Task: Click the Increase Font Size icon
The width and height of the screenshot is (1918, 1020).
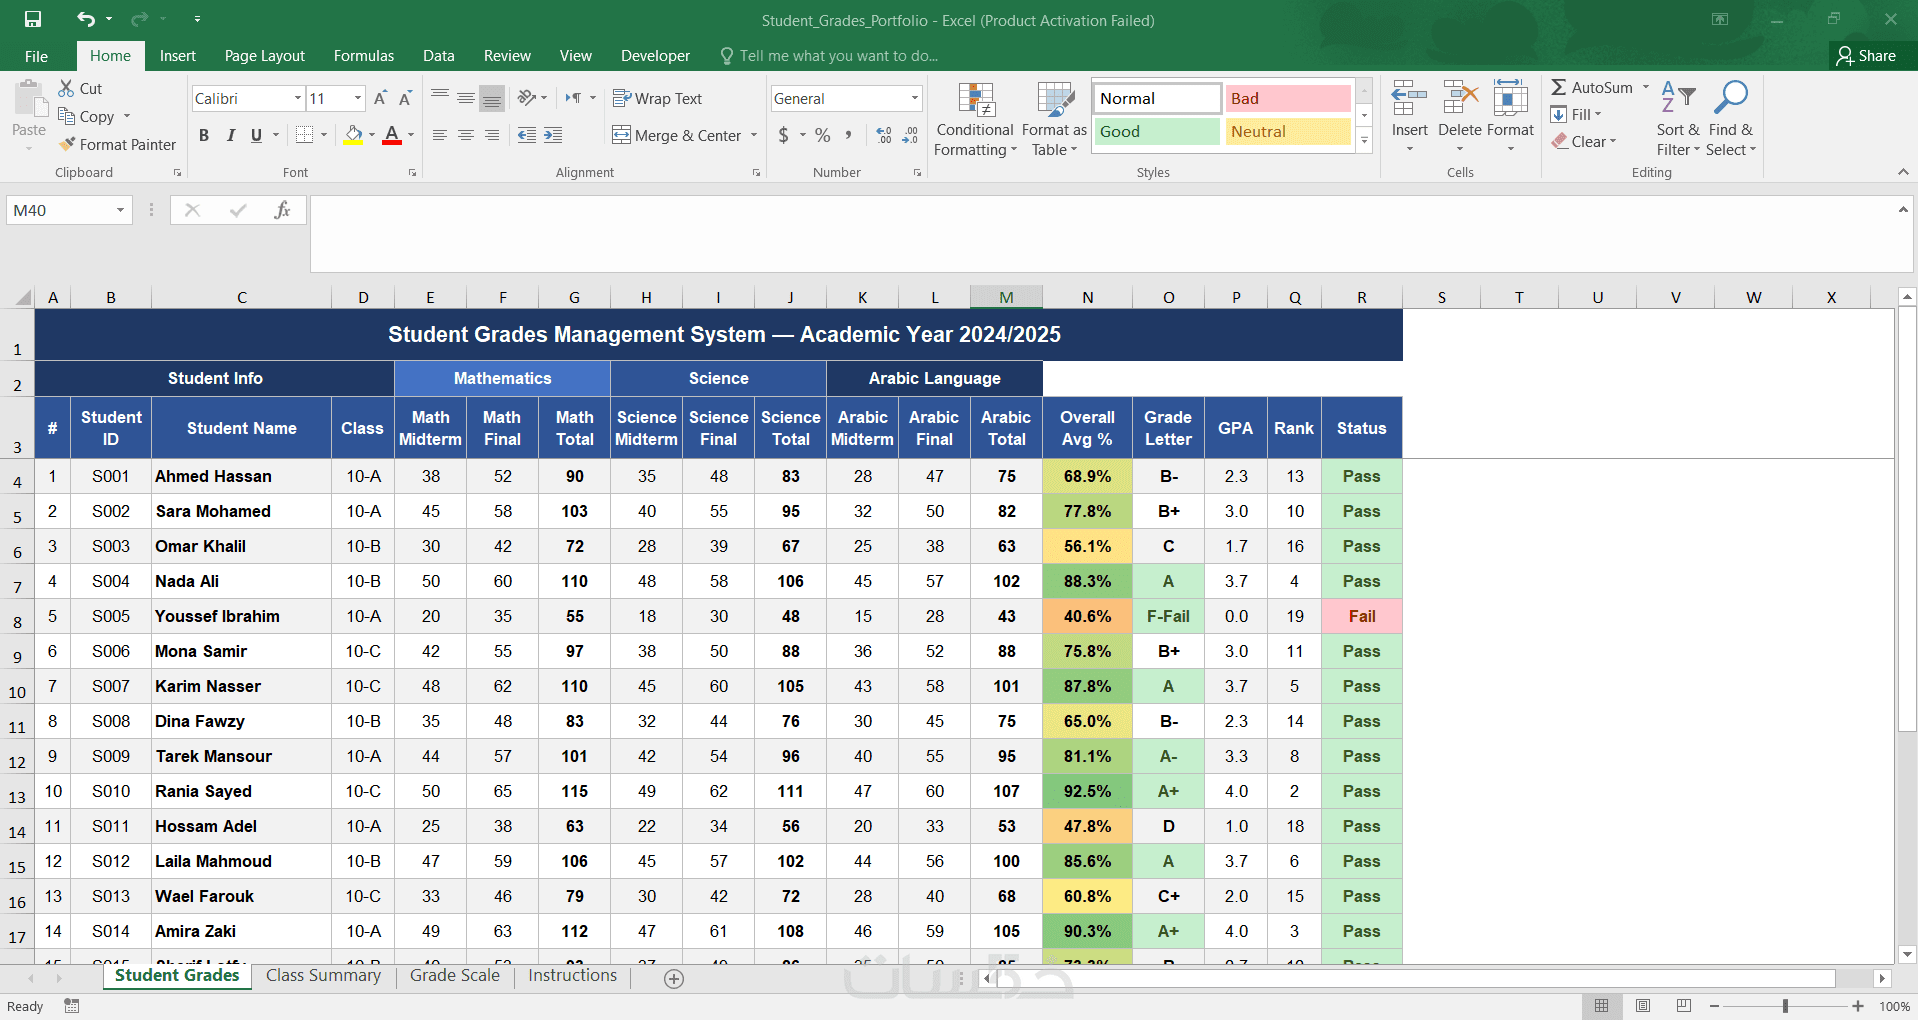Action: tap(380, 98)
